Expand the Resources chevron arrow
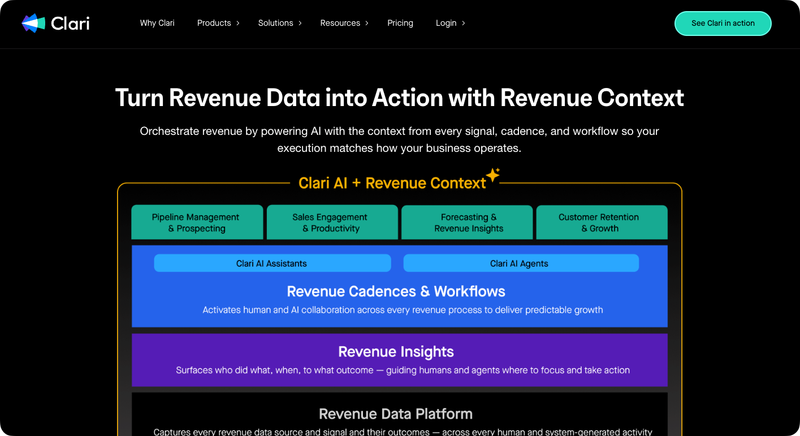The height and width of the screenshot is (436, 800). click(367, 23)
